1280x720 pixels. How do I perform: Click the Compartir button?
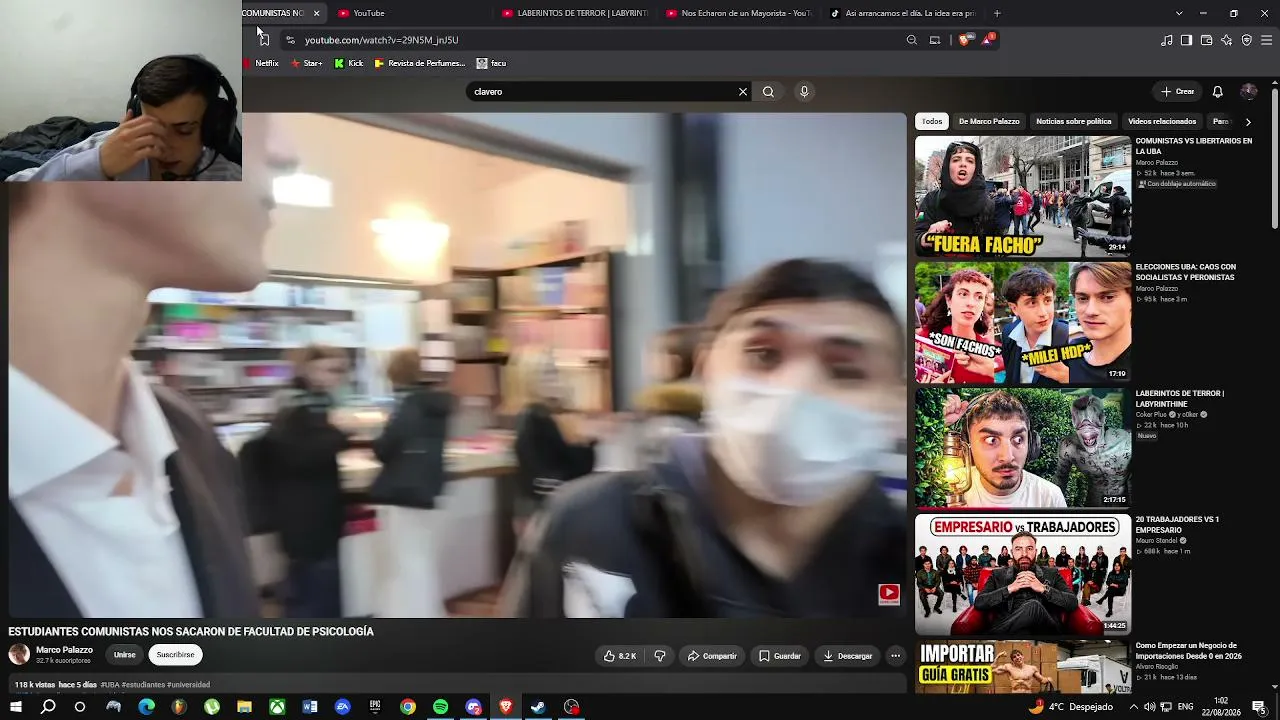(x=712, y=656)
